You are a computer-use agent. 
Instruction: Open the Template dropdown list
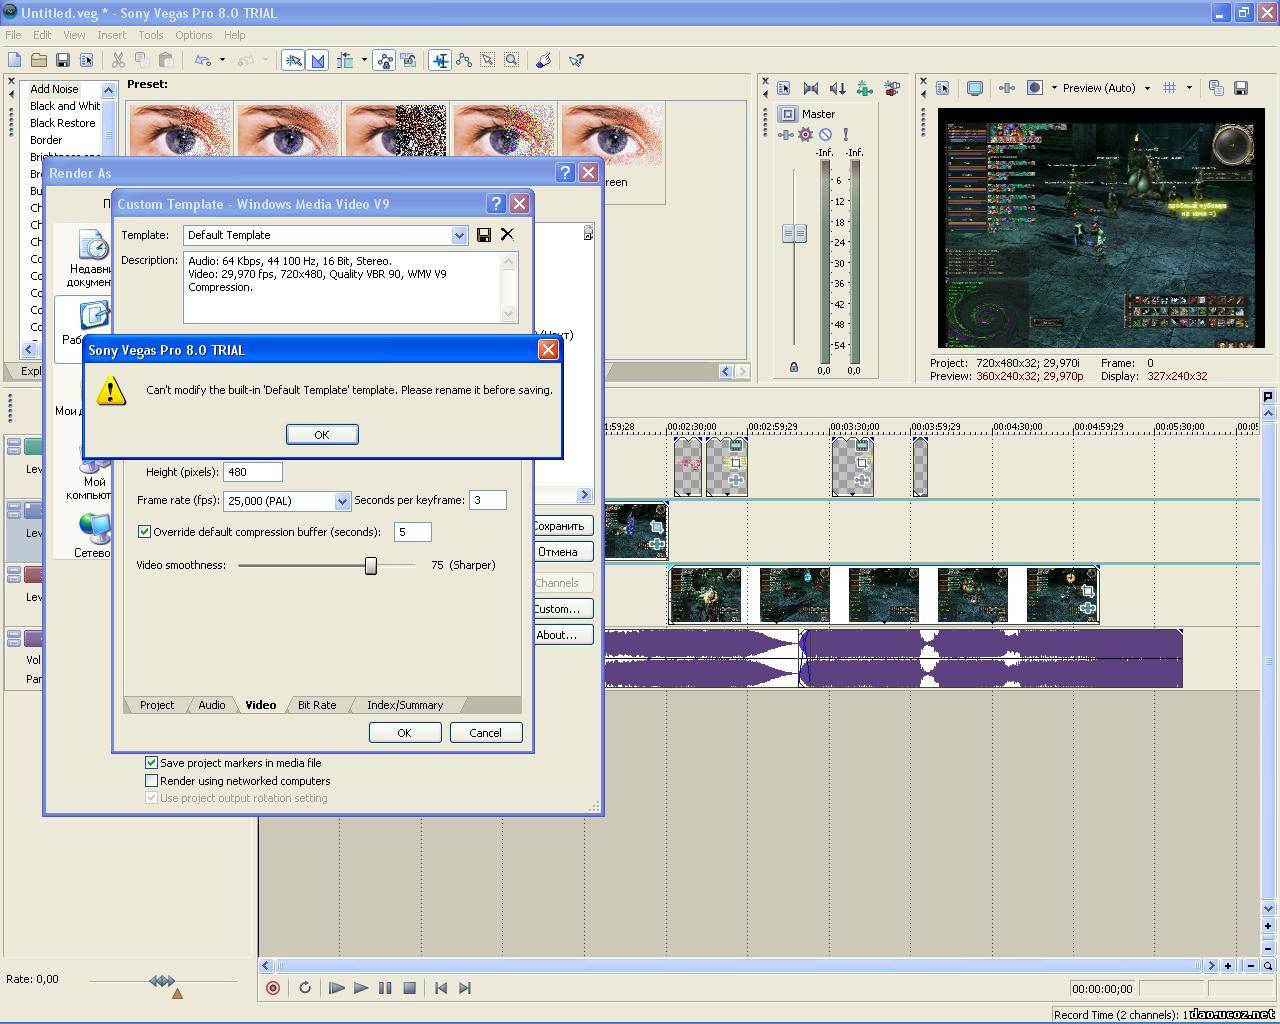459,235
